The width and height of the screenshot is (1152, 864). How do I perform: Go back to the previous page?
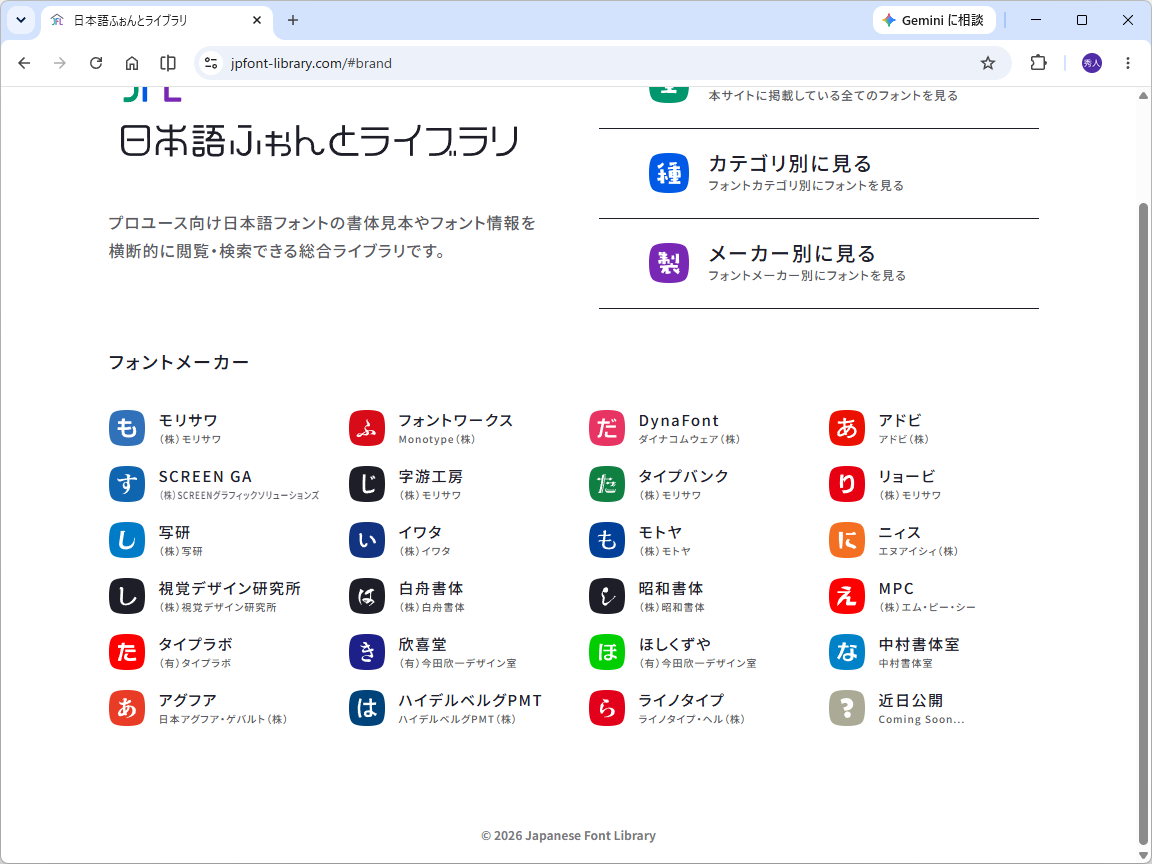coord(24,63)
